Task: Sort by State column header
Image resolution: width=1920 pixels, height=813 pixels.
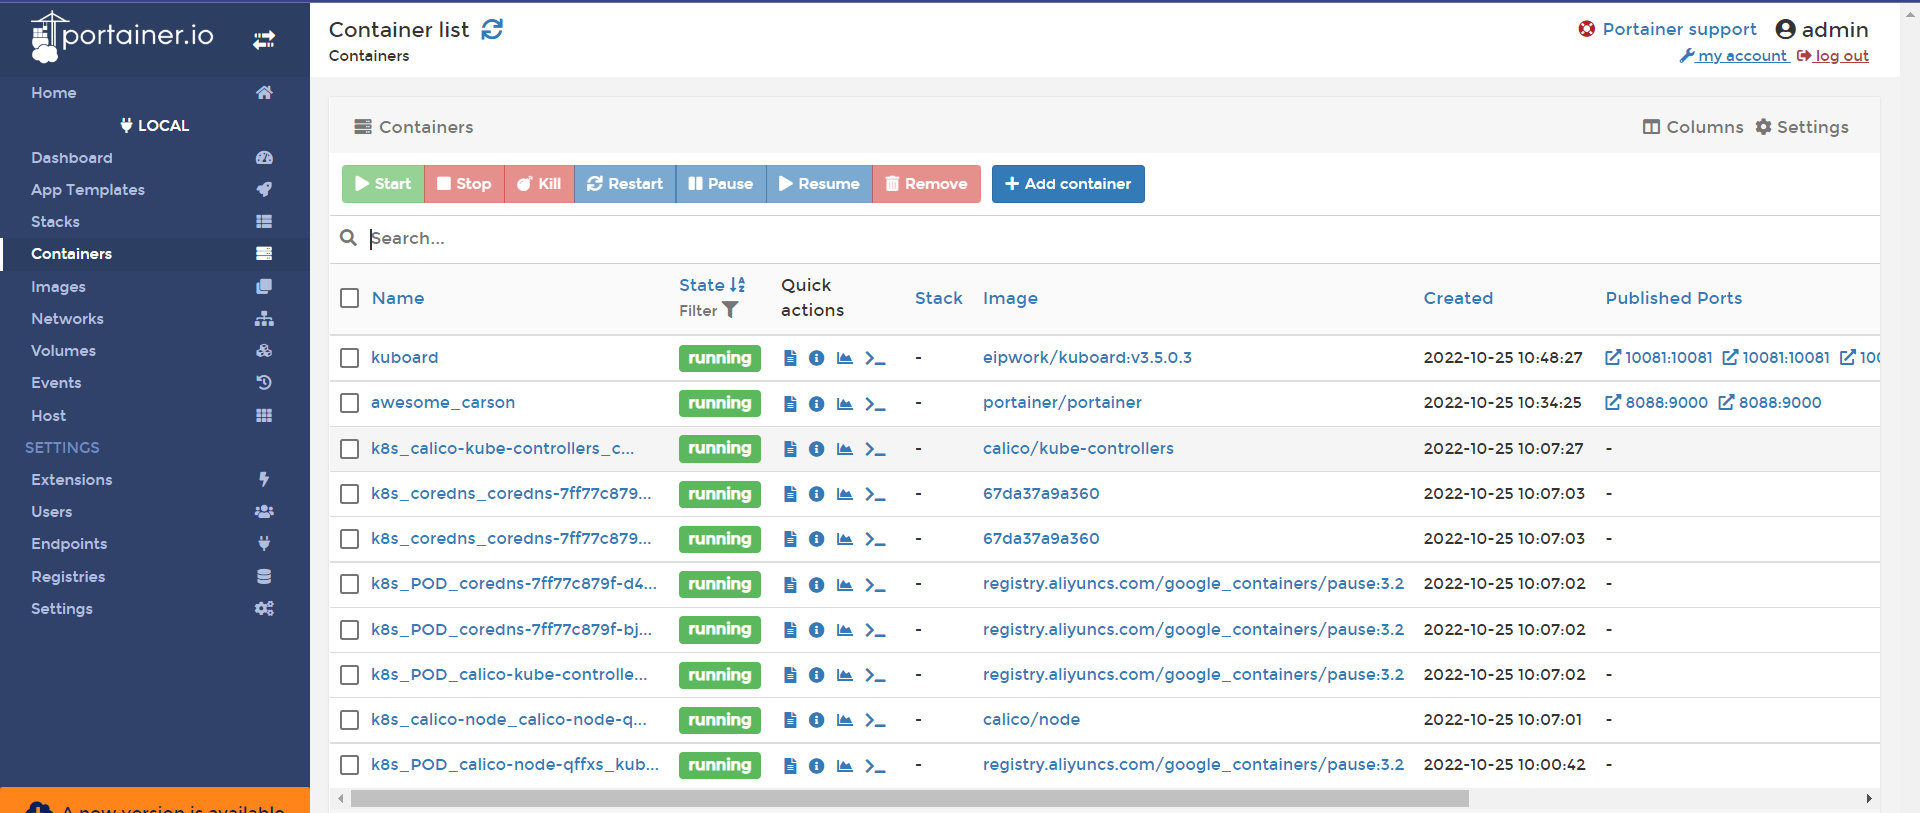Action: point(712,285)
